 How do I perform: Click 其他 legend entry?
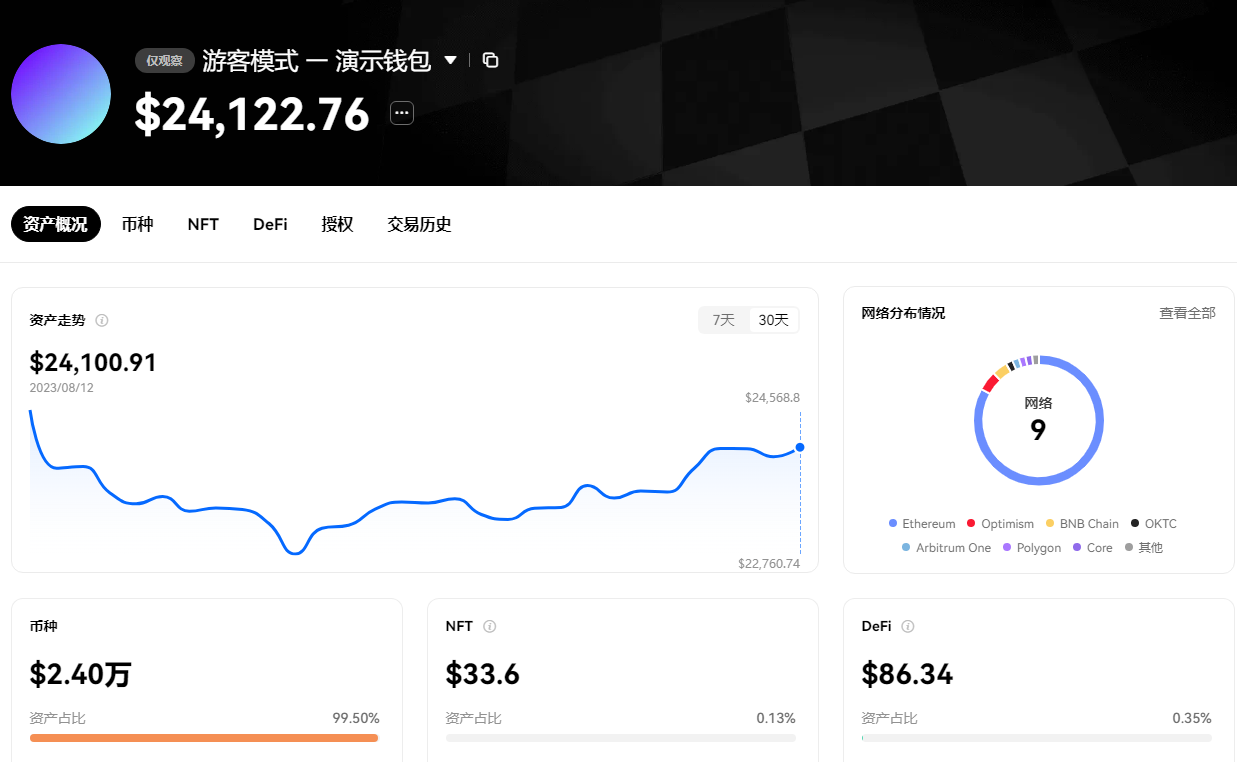pyautogui.click(x=1144, y=548)
